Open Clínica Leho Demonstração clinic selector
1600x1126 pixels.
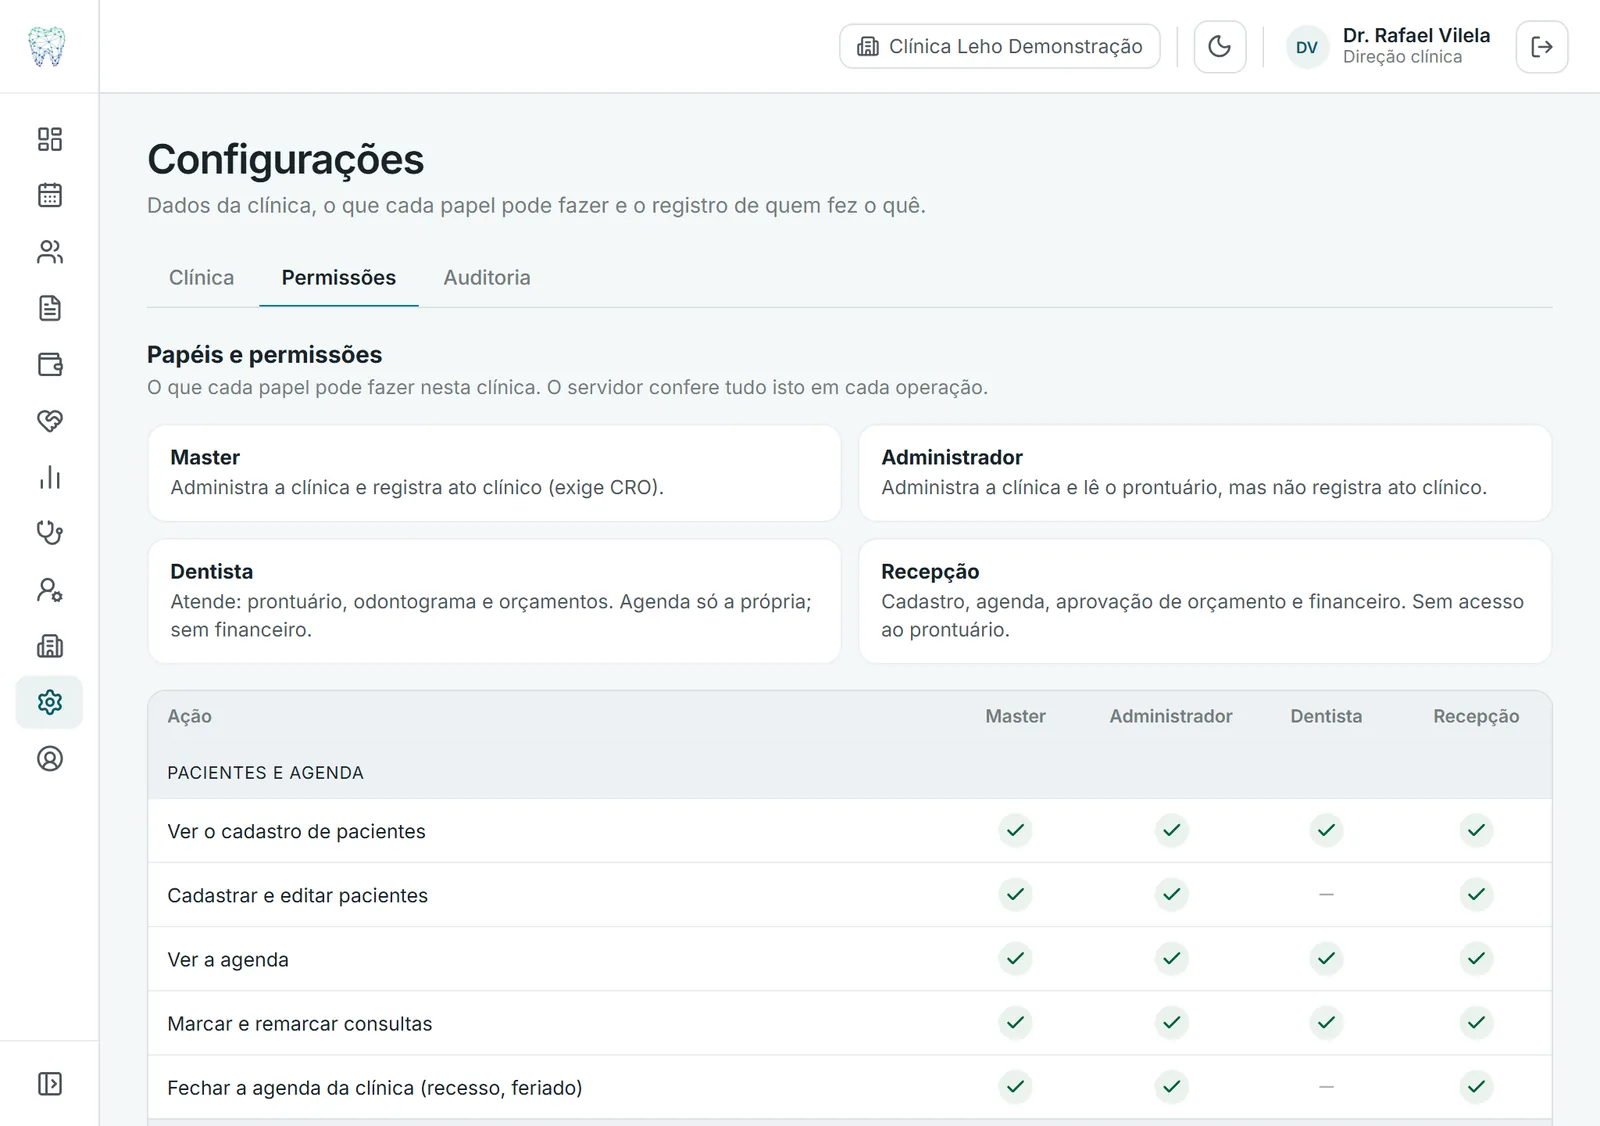pyautogui.click(x=1000, y=46)
